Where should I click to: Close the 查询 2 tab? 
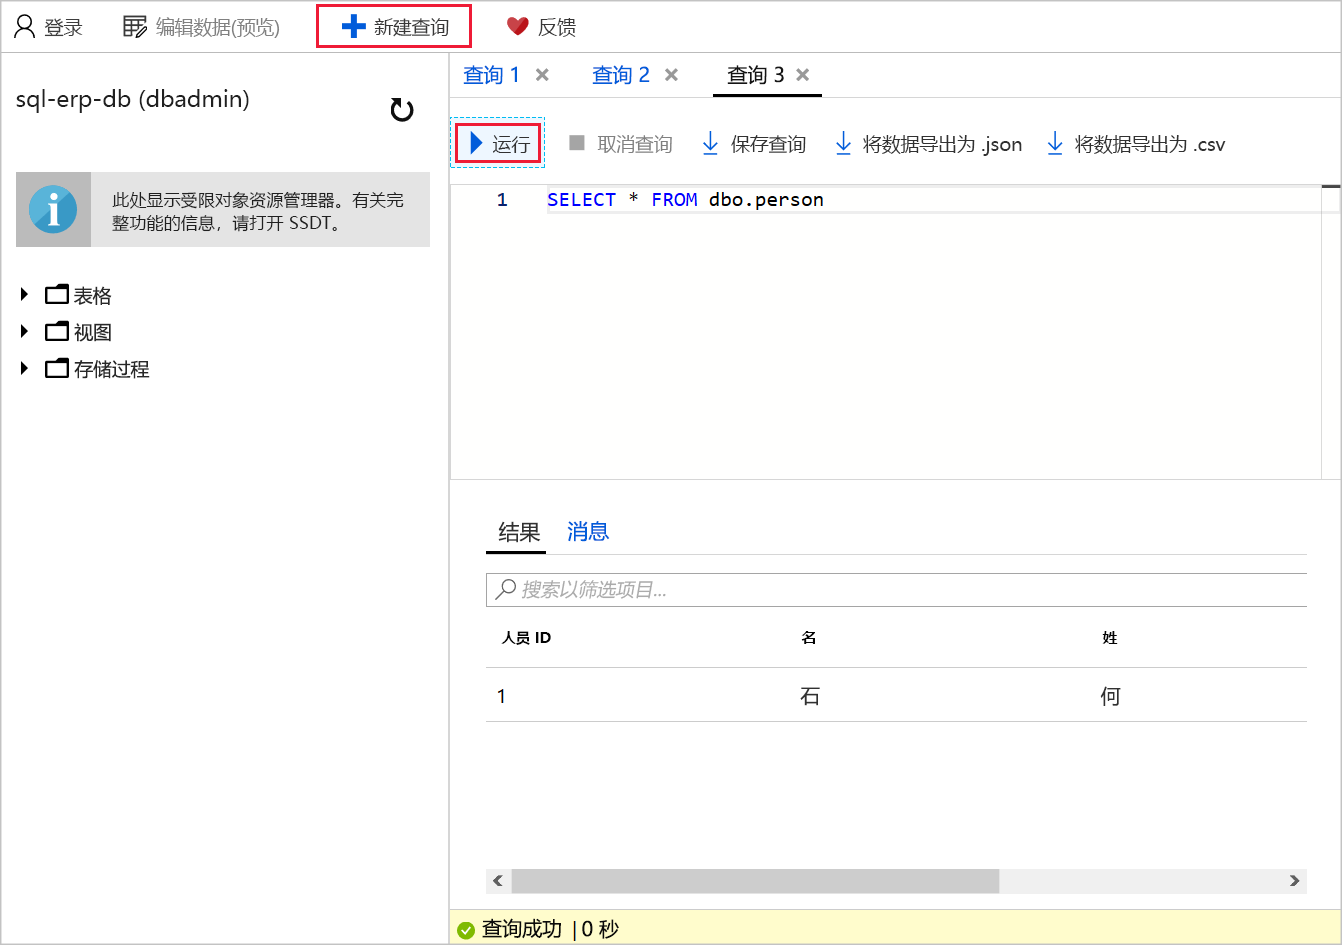coord(671,75)
